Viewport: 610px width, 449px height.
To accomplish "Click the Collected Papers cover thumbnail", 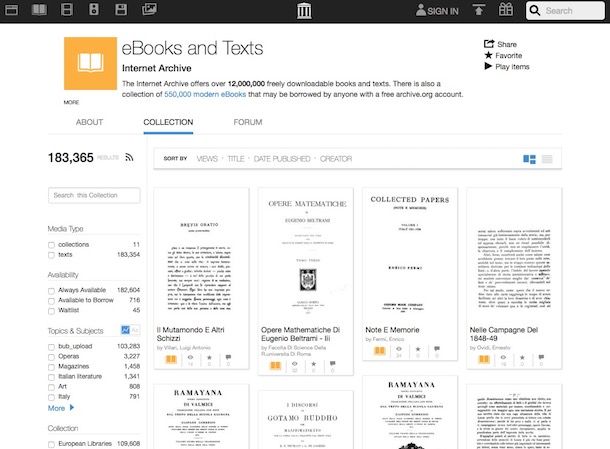I will click(x=410, y=256).
